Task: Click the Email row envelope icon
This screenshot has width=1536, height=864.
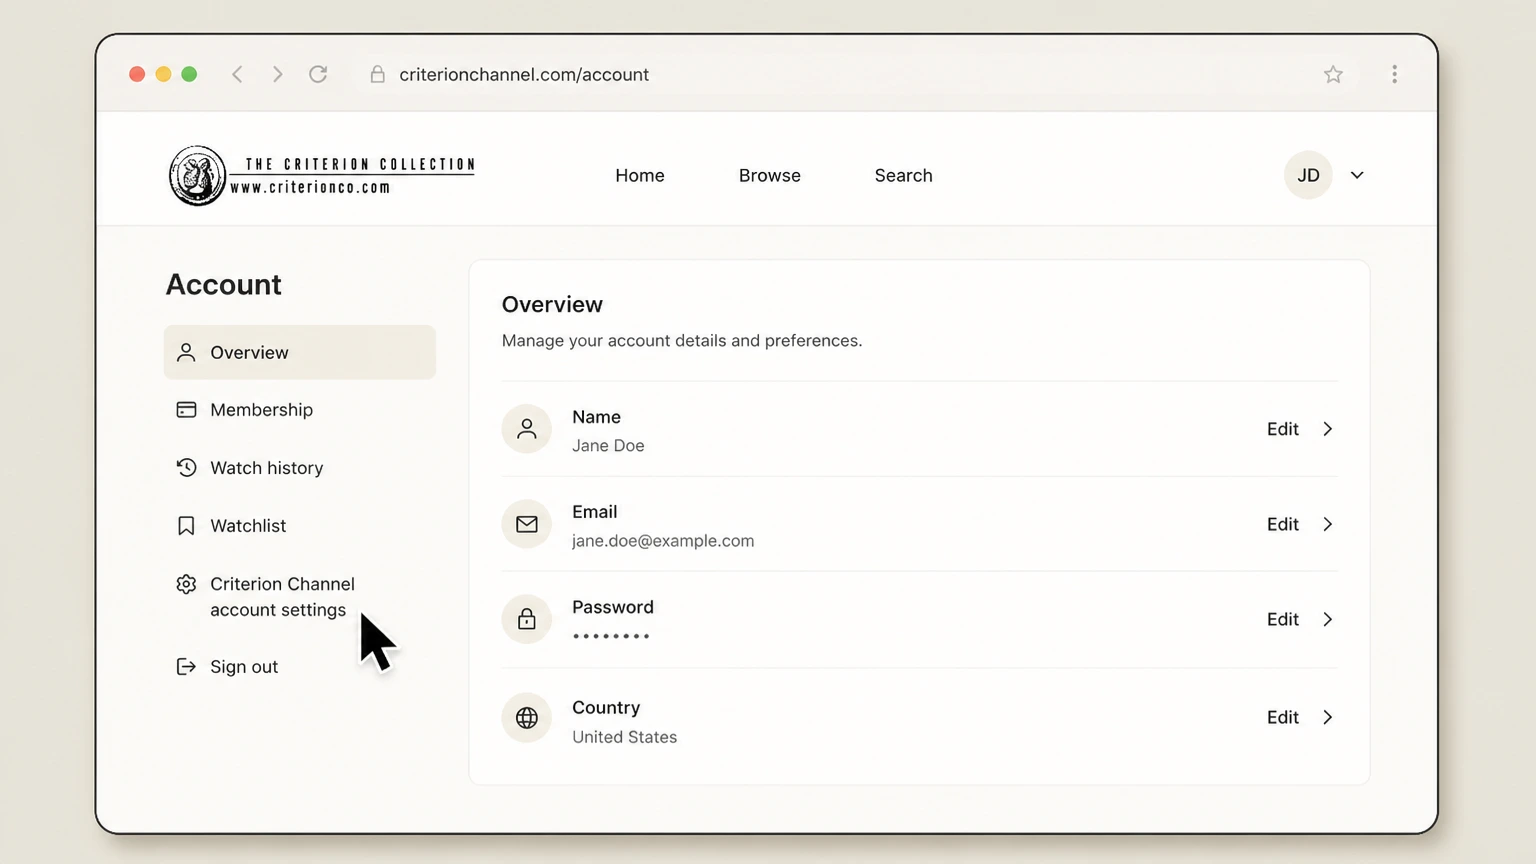Action: pos(527,524)
